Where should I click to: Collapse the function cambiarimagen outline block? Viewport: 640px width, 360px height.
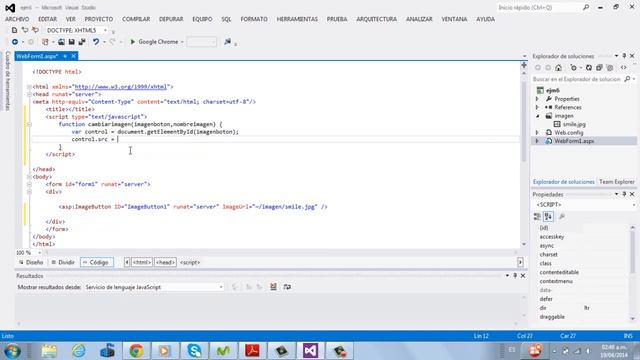[x=29, y=124]
